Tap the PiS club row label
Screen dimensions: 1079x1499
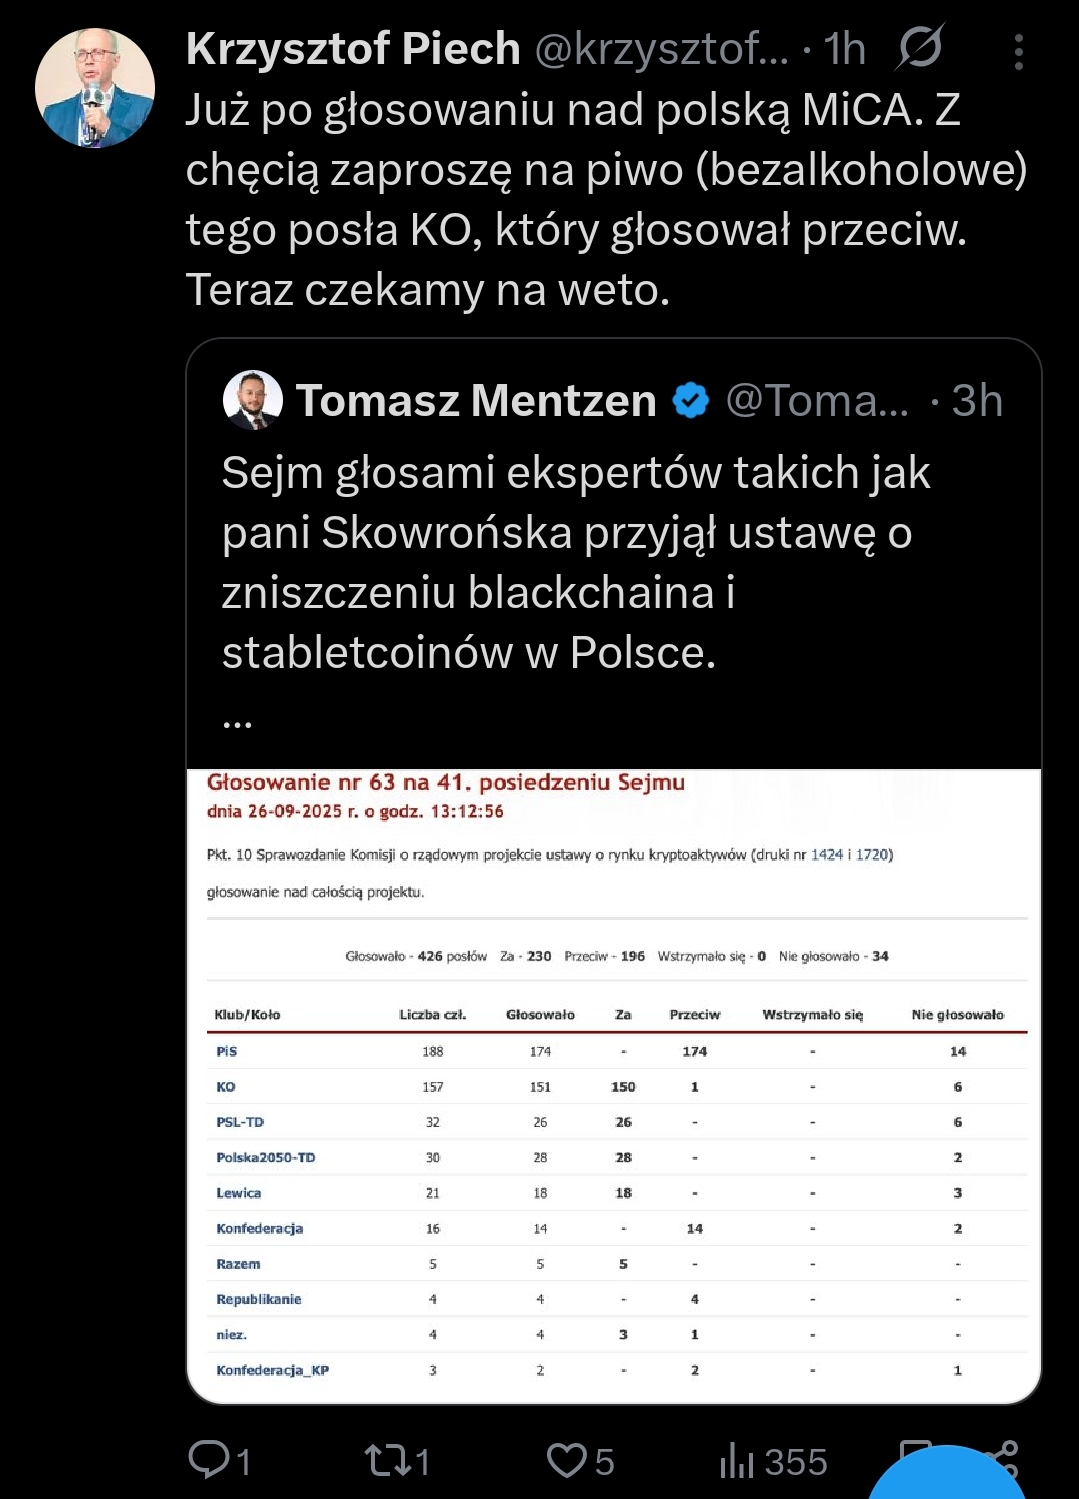tap(227, 1051)
